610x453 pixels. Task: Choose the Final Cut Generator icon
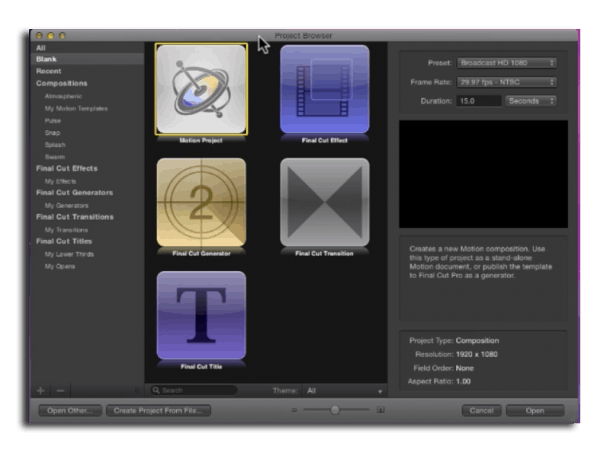coord(201,202)
